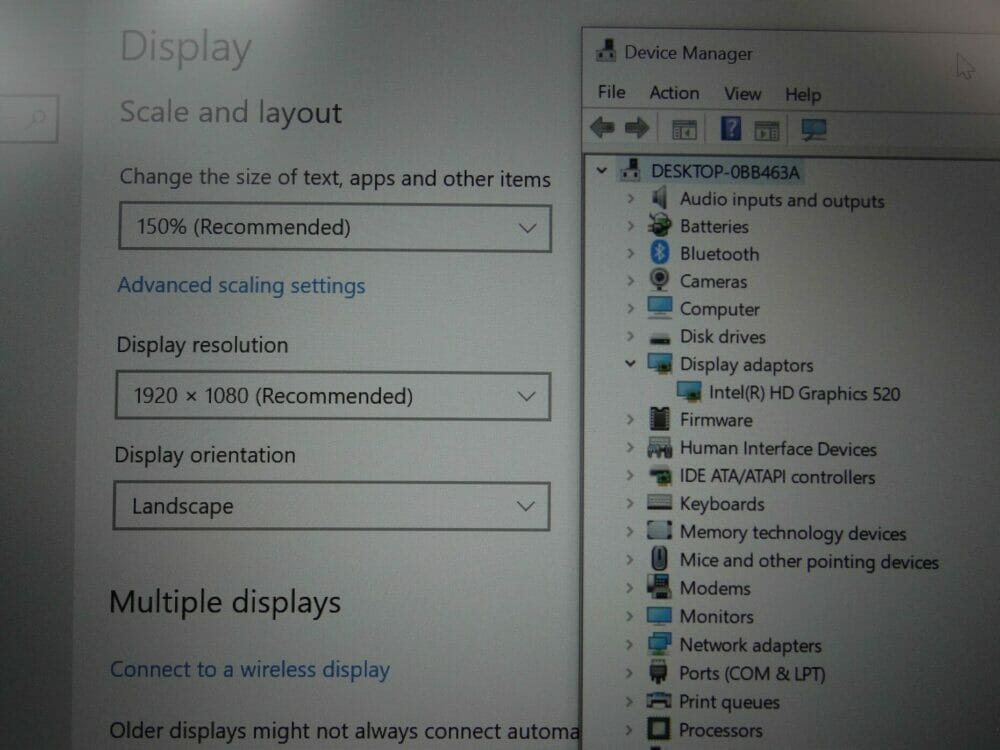Expand the Memory technology devices node
The width and height of the screenshot is (1000, 750).
(x=629, y=531)
